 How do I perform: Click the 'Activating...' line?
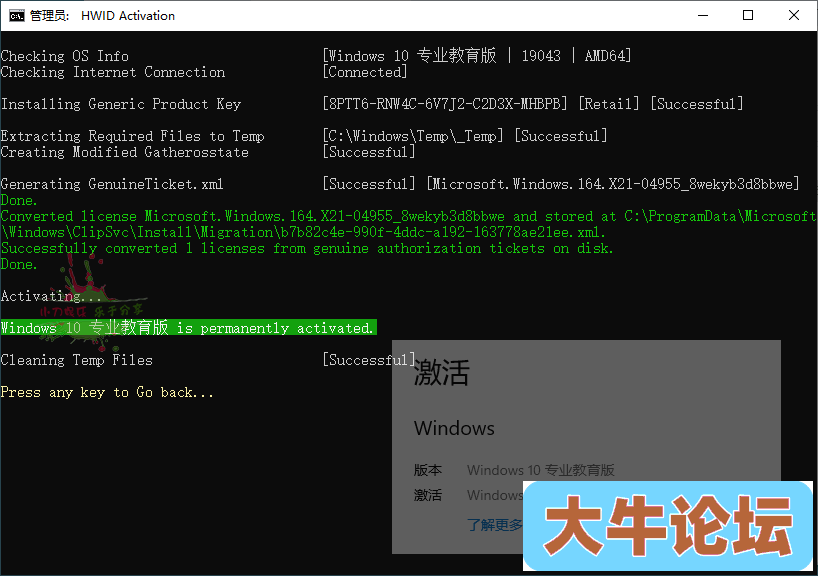[51, 296]
